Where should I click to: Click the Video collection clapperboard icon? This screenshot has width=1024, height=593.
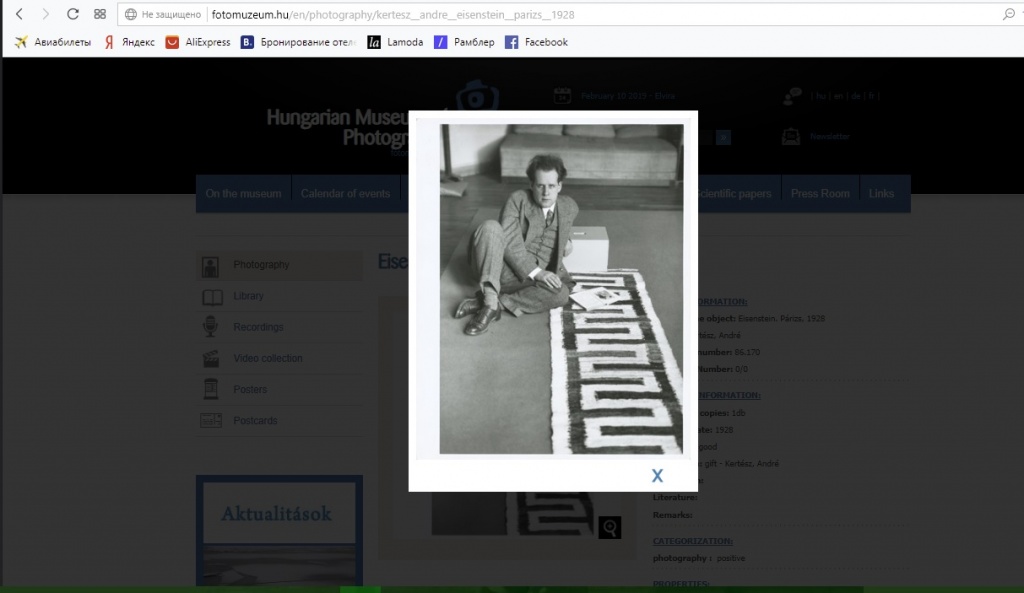coord(211,358)
